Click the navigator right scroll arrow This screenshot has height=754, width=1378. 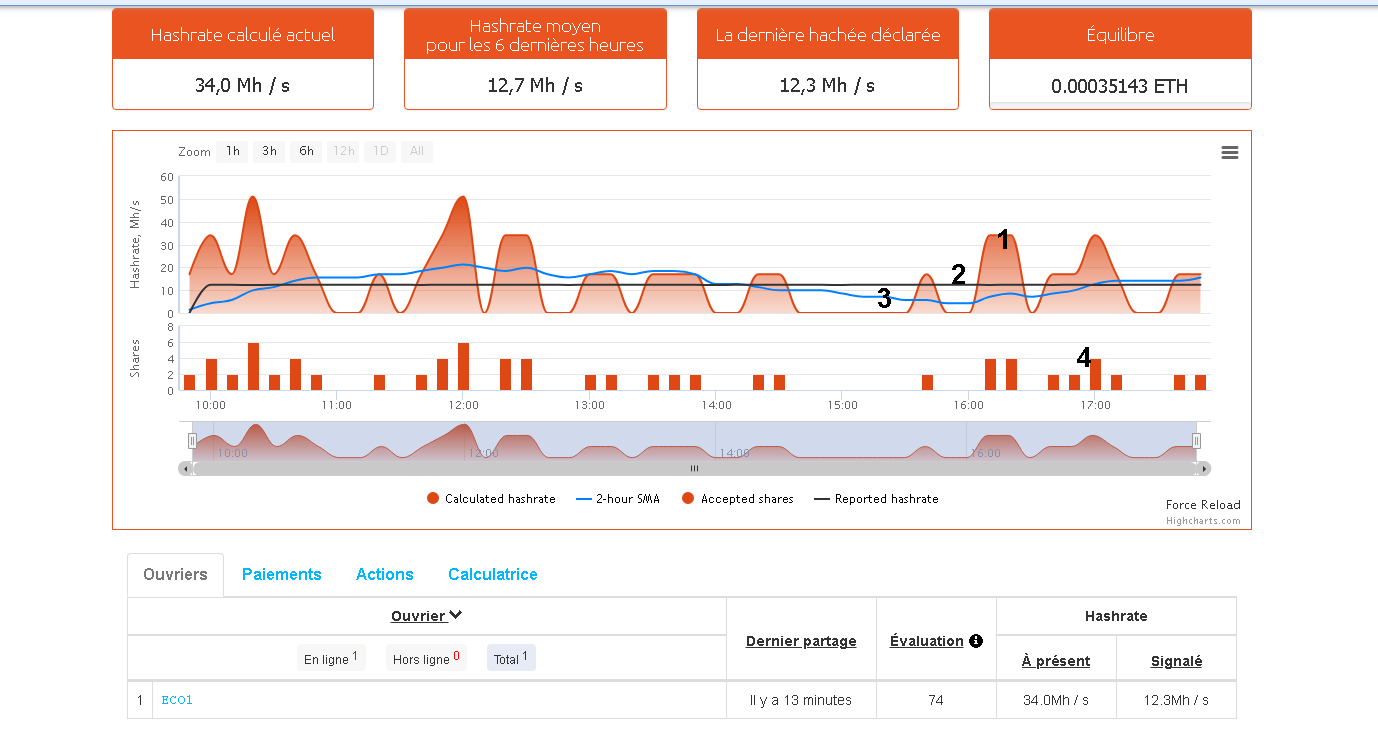[x=1204, y=468]
